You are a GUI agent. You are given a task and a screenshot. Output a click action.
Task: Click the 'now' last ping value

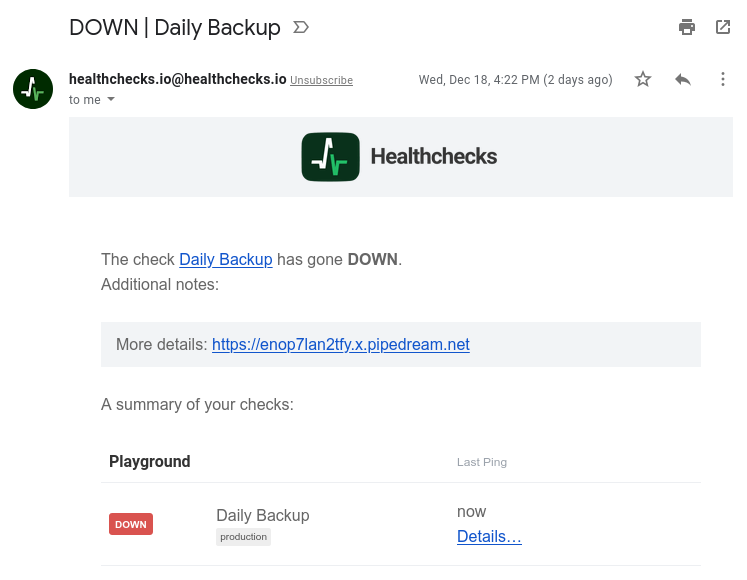[x=471, y=512]
